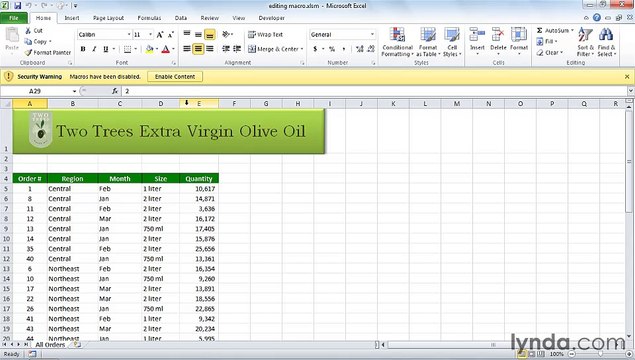Toggle Top Align
The width and height of the screenshot is (635, 360).
click(187, 34)
